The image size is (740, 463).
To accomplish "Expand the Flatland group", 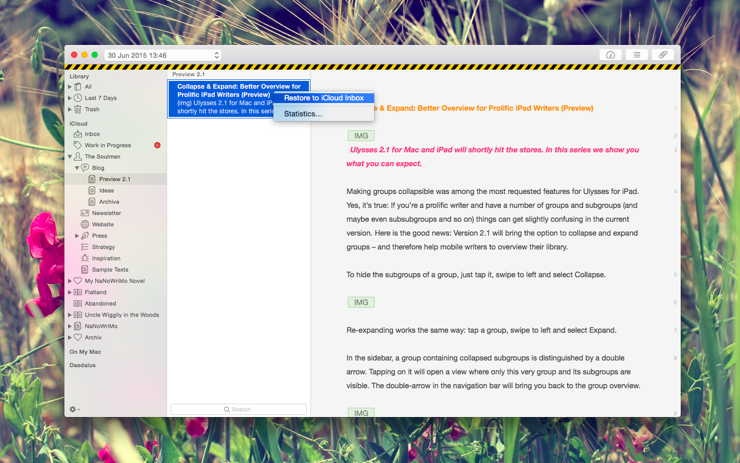I will click(x=70, y=292).
